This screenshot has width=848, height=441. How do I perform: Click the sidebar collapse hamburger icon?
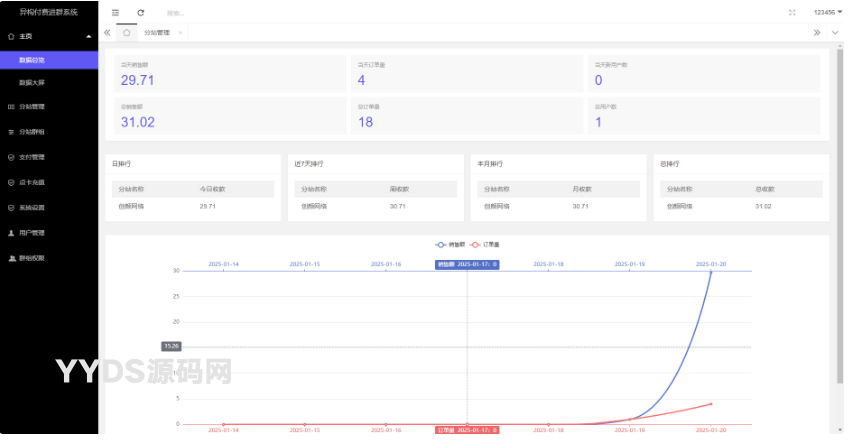[115, 13]
